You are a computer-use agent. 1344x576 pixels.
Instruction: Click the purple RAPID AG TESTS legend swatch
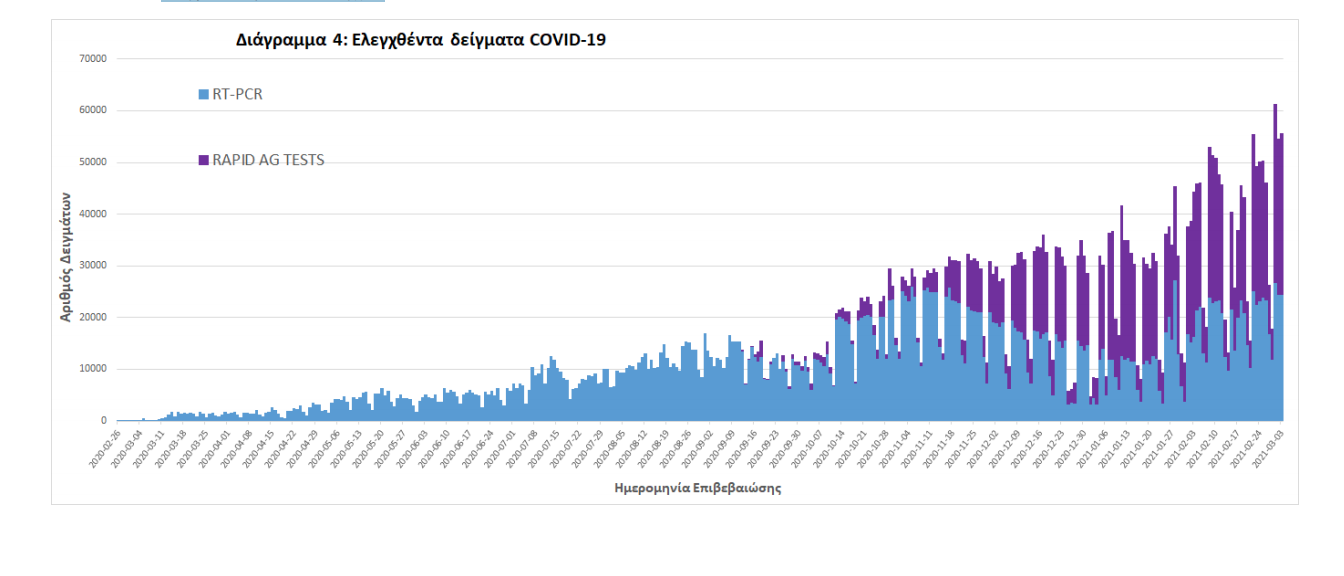[204, 160]
